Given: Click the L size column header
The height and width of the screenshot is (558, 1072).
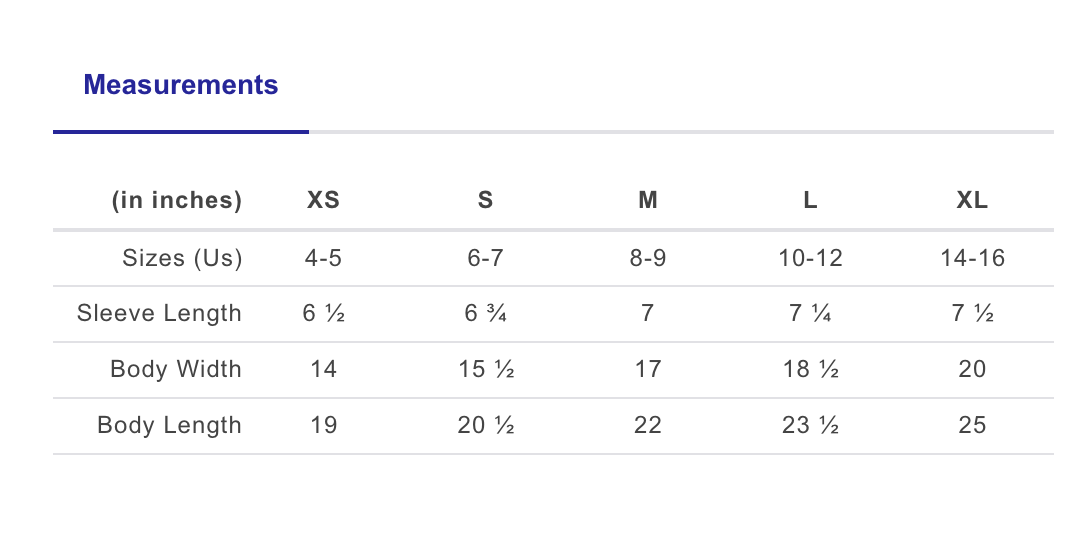Looking at the screenshot, I should coord(810,200).
